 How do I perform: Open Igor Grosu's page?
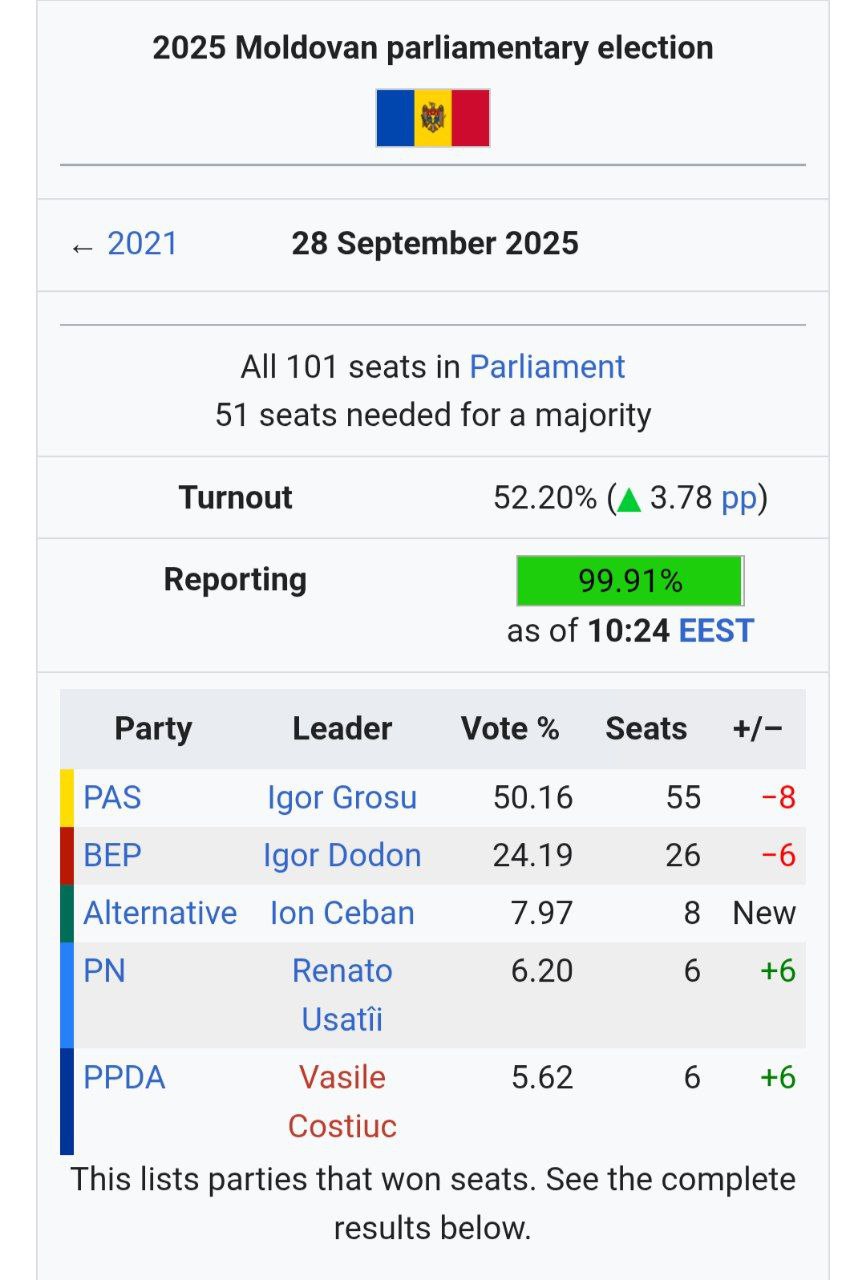(x=342, y=798)
